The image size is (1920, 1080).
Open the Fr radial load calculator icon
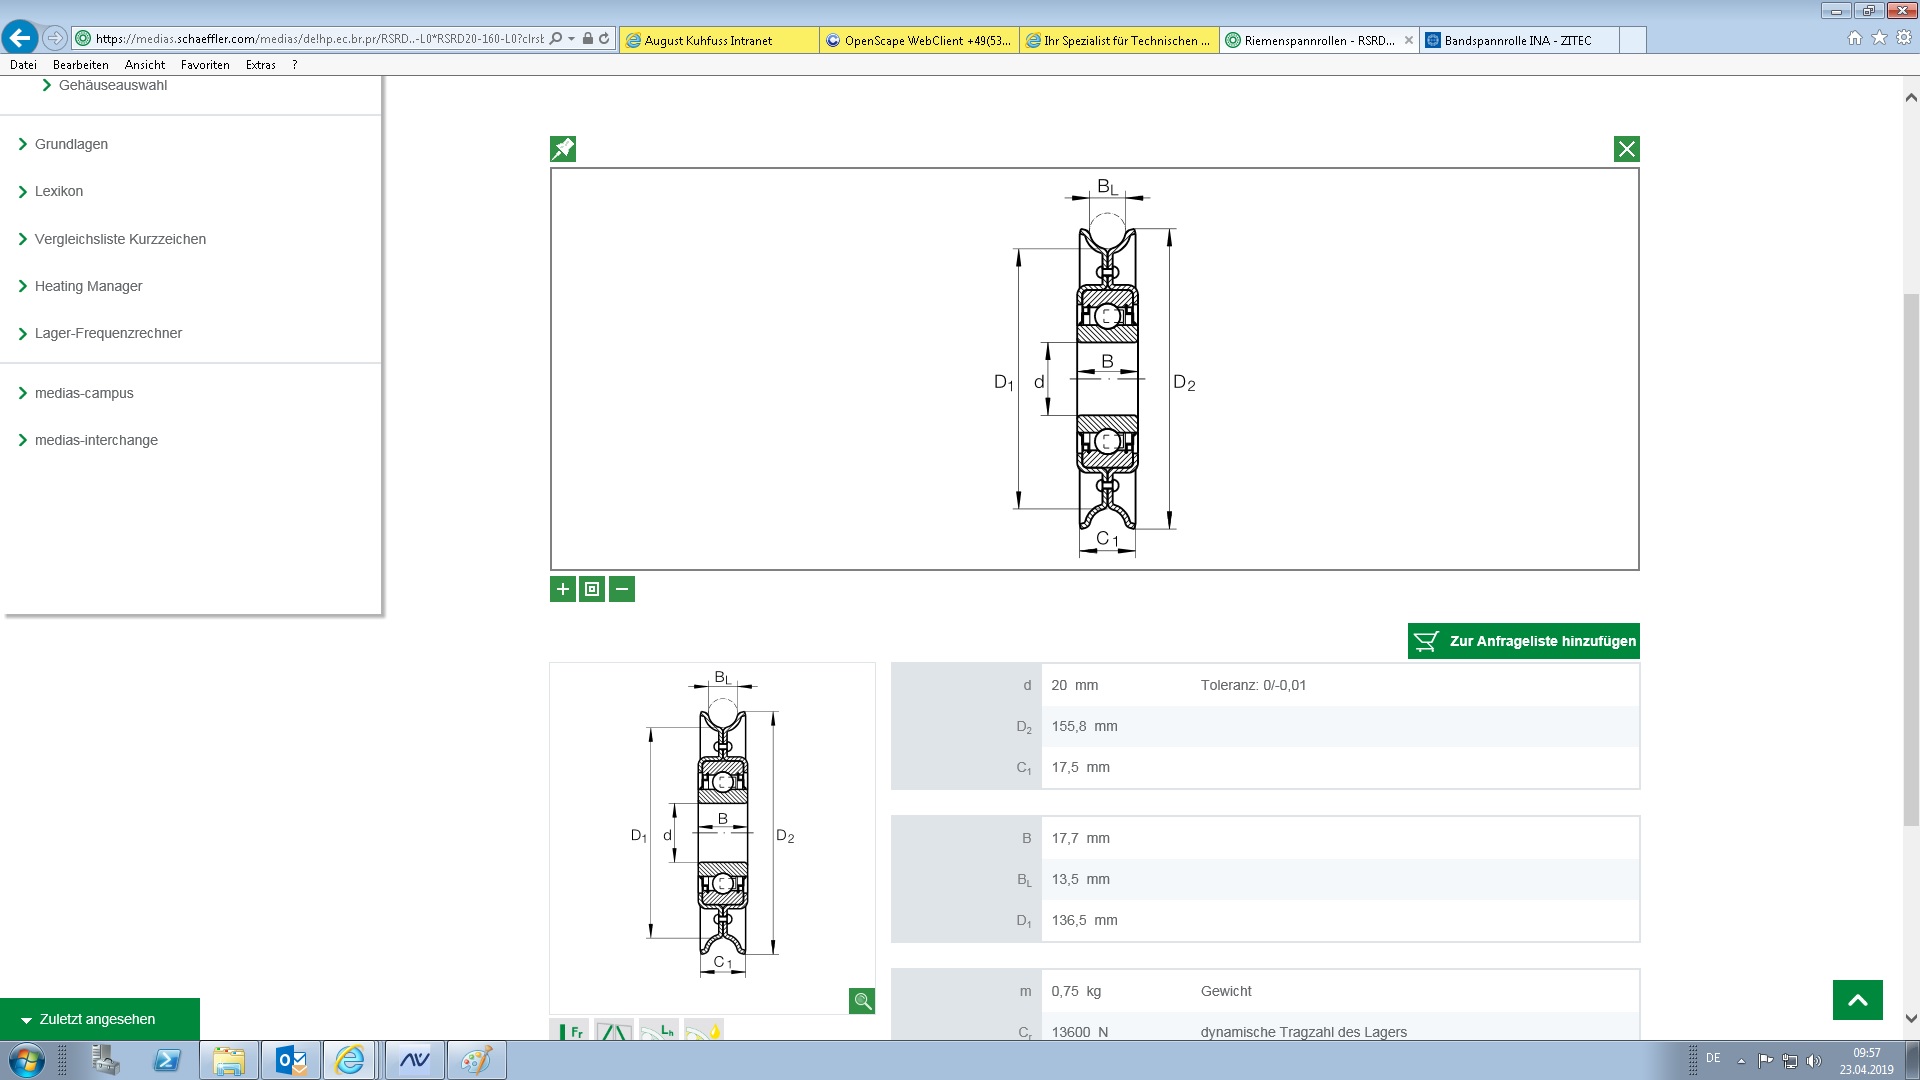pos(570,1031)
